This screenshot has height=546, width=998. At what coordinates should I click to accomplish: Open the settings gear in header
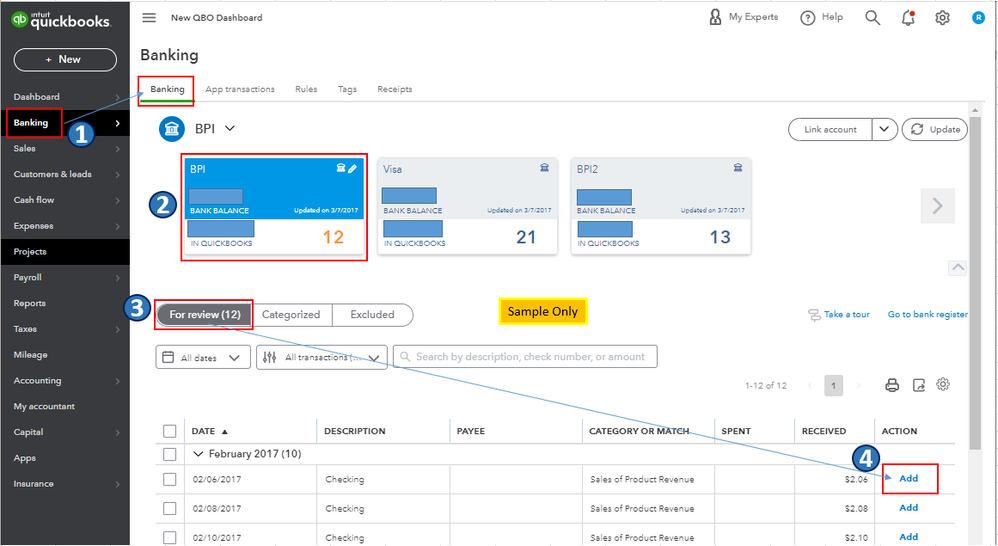(943, 18)
